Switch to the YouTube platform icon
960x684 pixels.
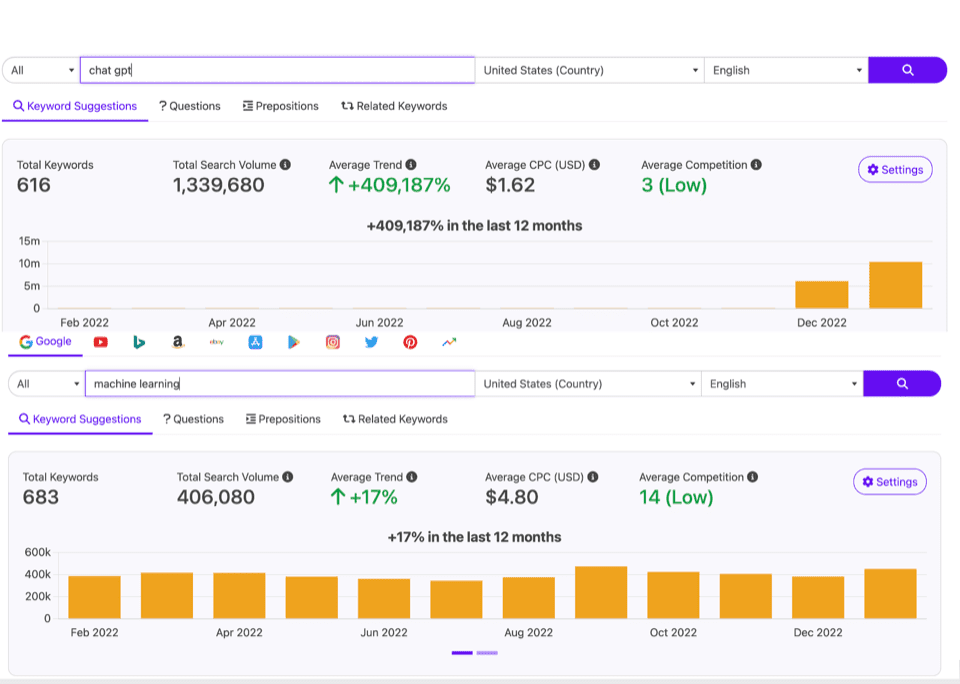(x=101, y=342)
